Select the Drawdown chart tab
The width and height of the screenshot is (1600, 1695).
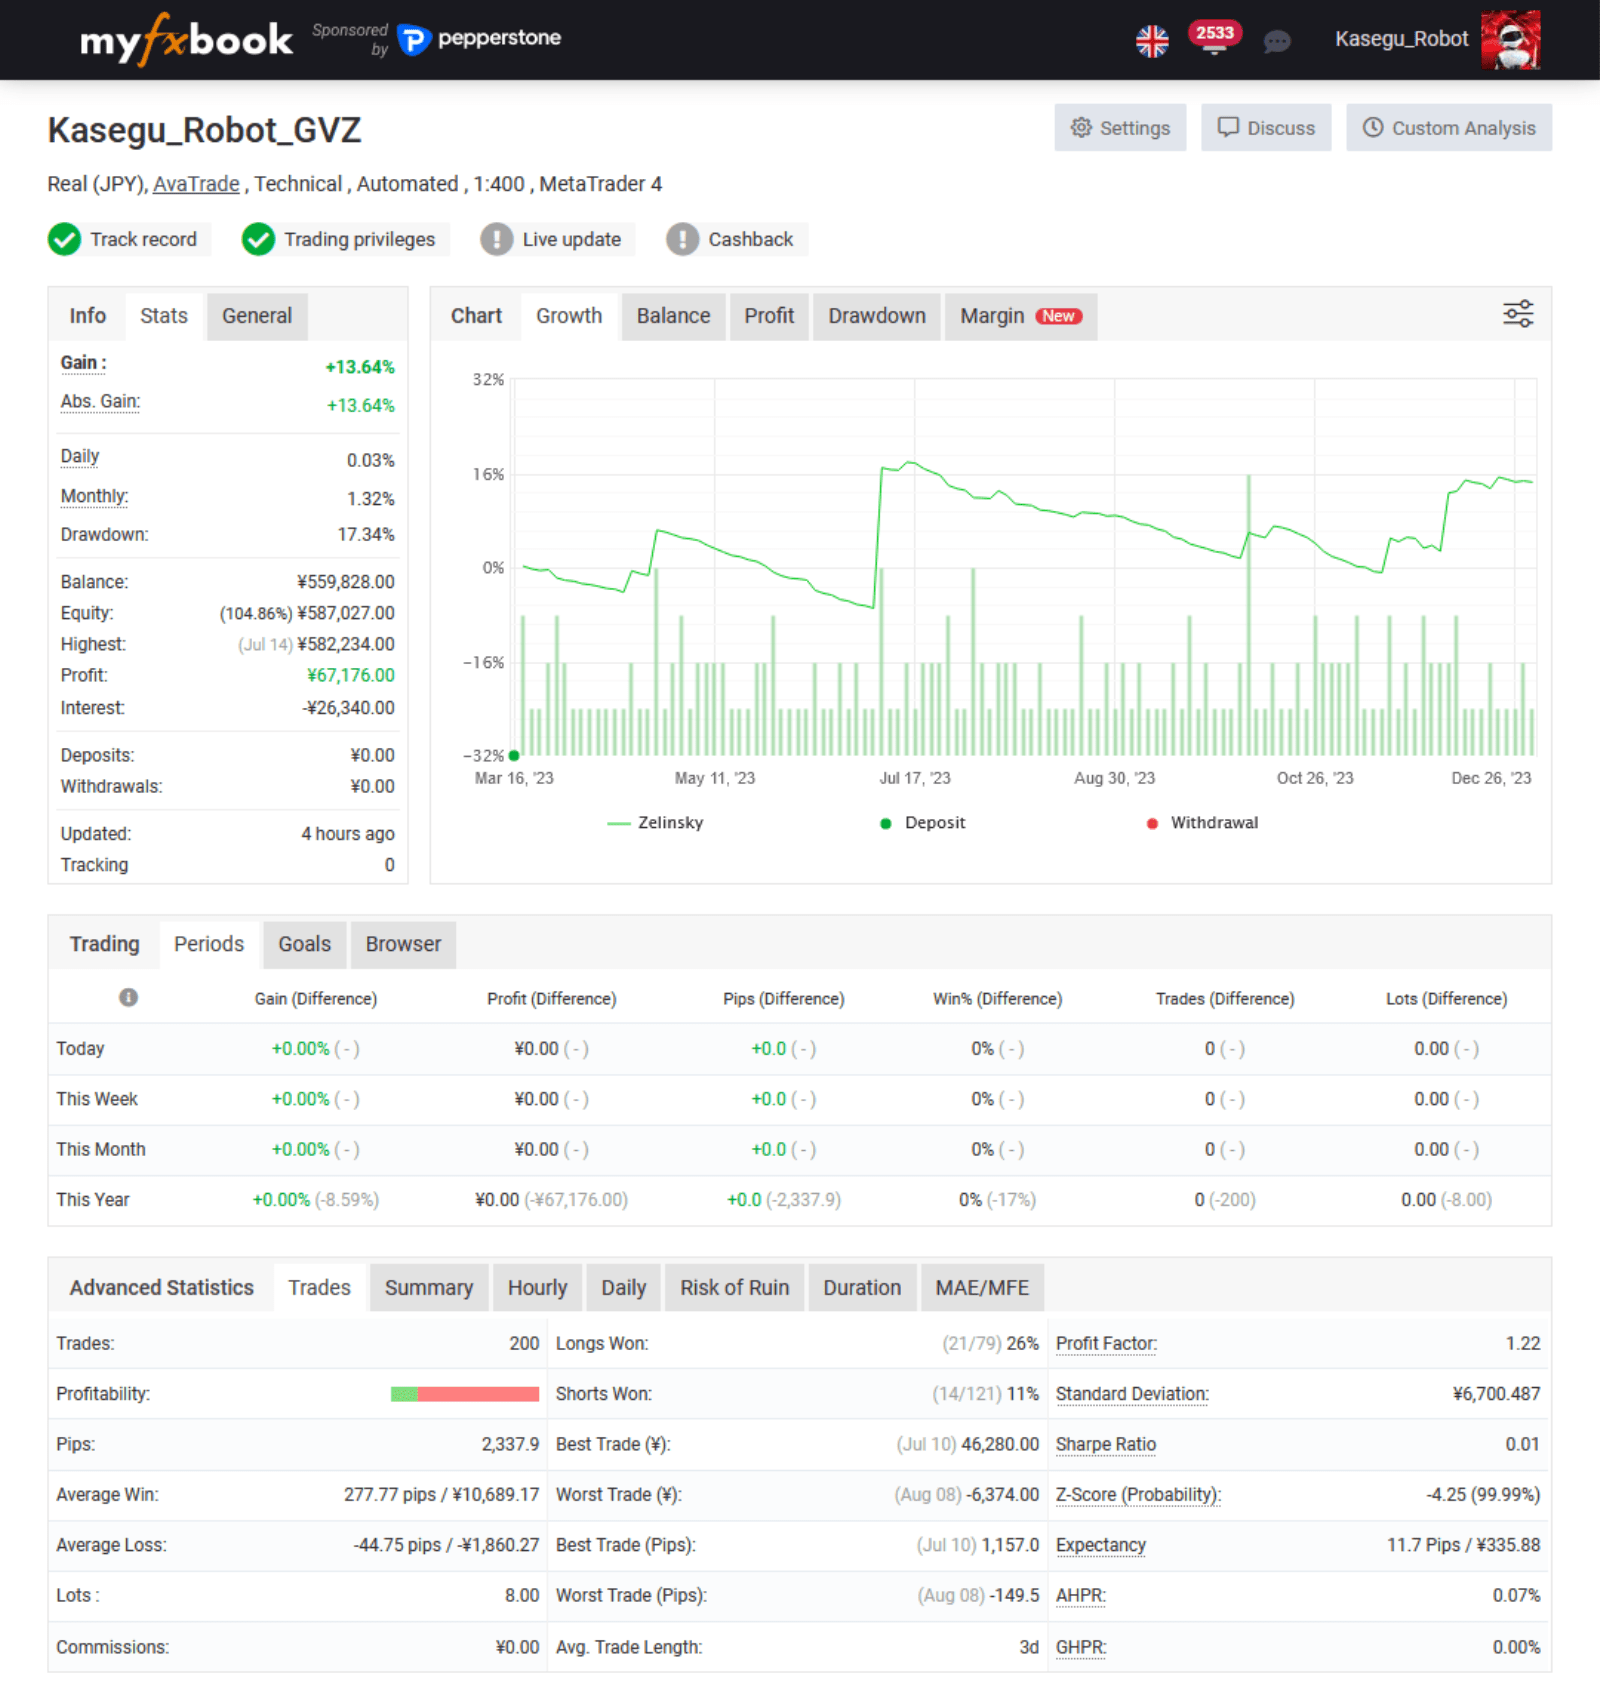(877, 316)
